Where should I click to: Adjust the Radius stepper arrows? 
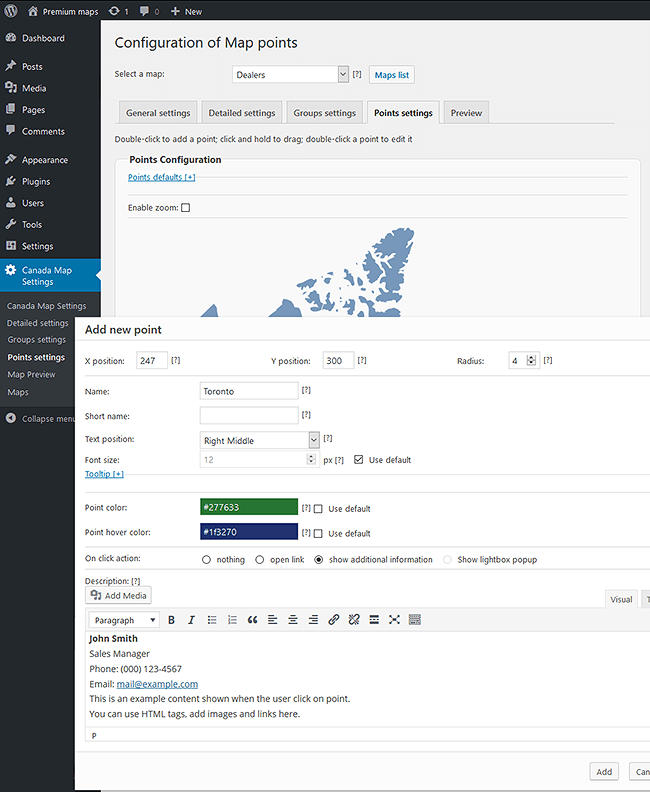point(531,361)
